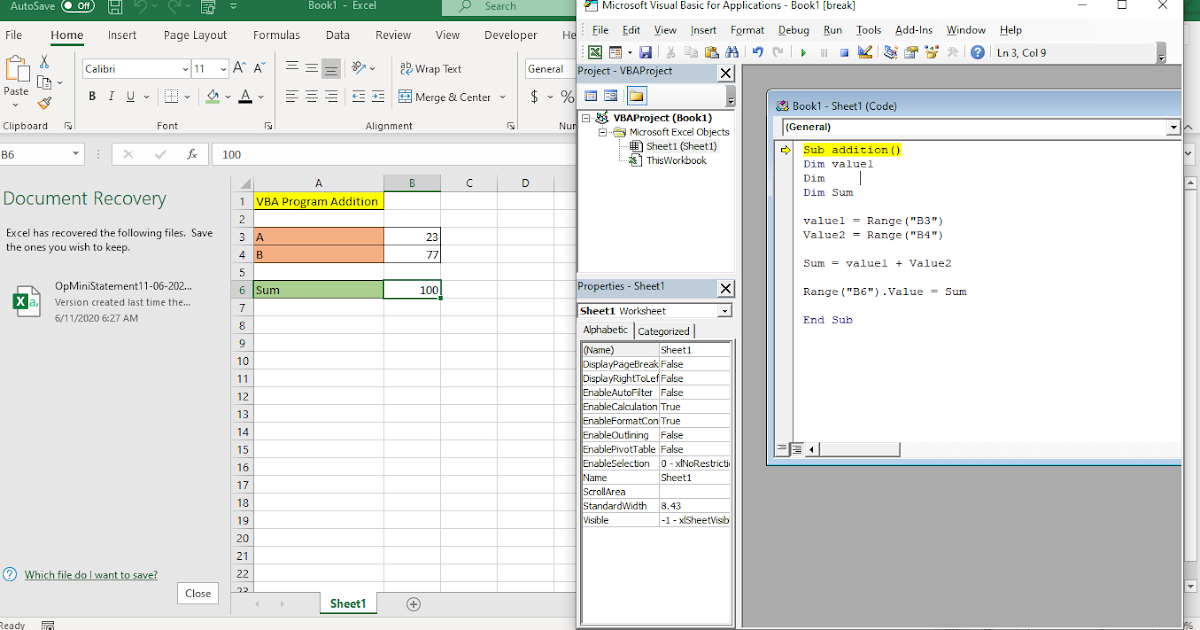Toggle Folders icon in Project panel

click(x=636, y=96)
